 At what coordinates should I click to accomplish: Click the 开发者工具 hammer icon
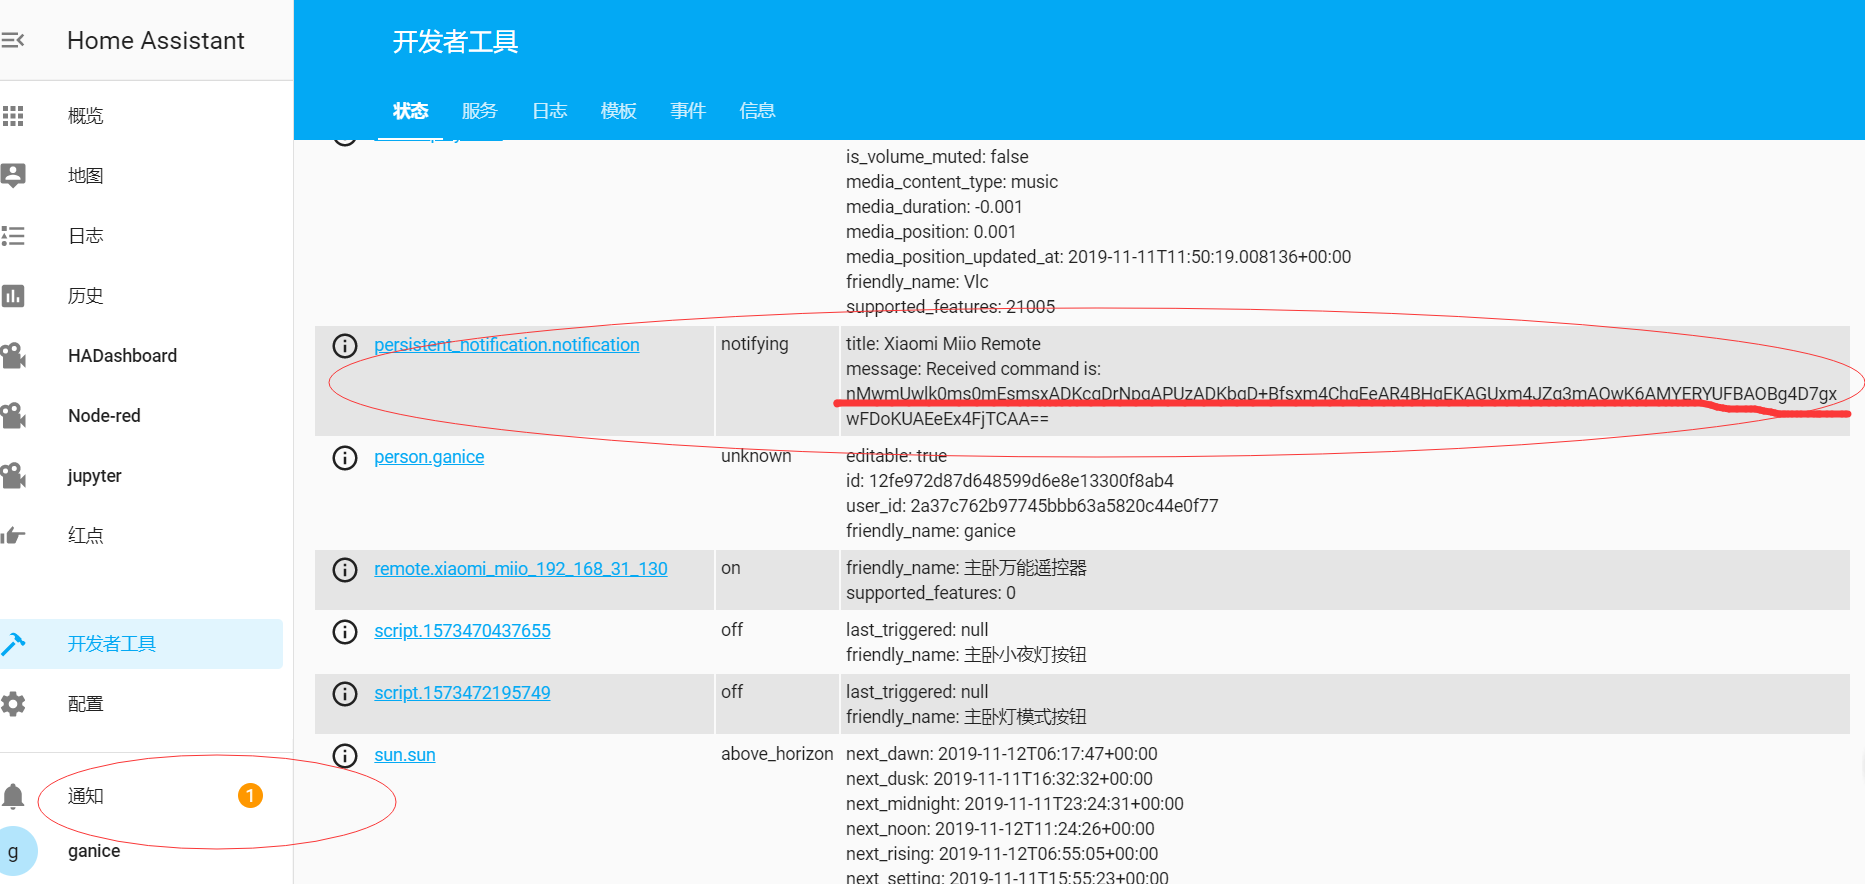pyautogui.click(x=13, y=644)
